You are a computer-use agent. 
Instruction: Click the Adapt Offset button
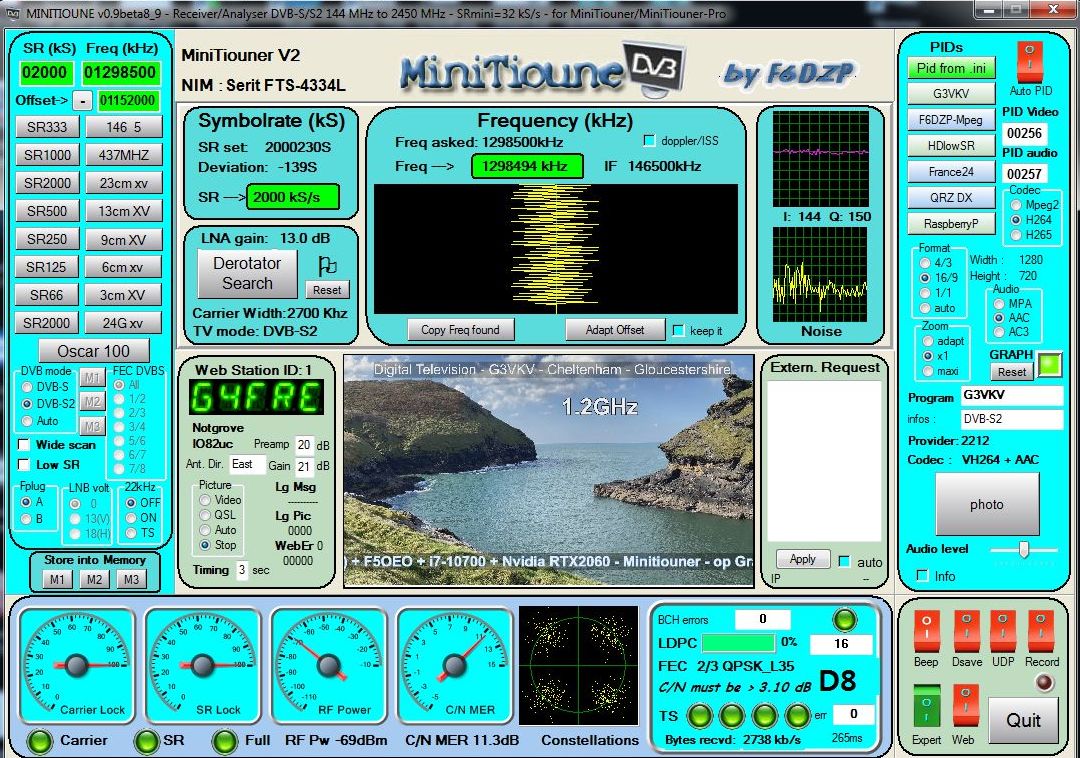615,330
